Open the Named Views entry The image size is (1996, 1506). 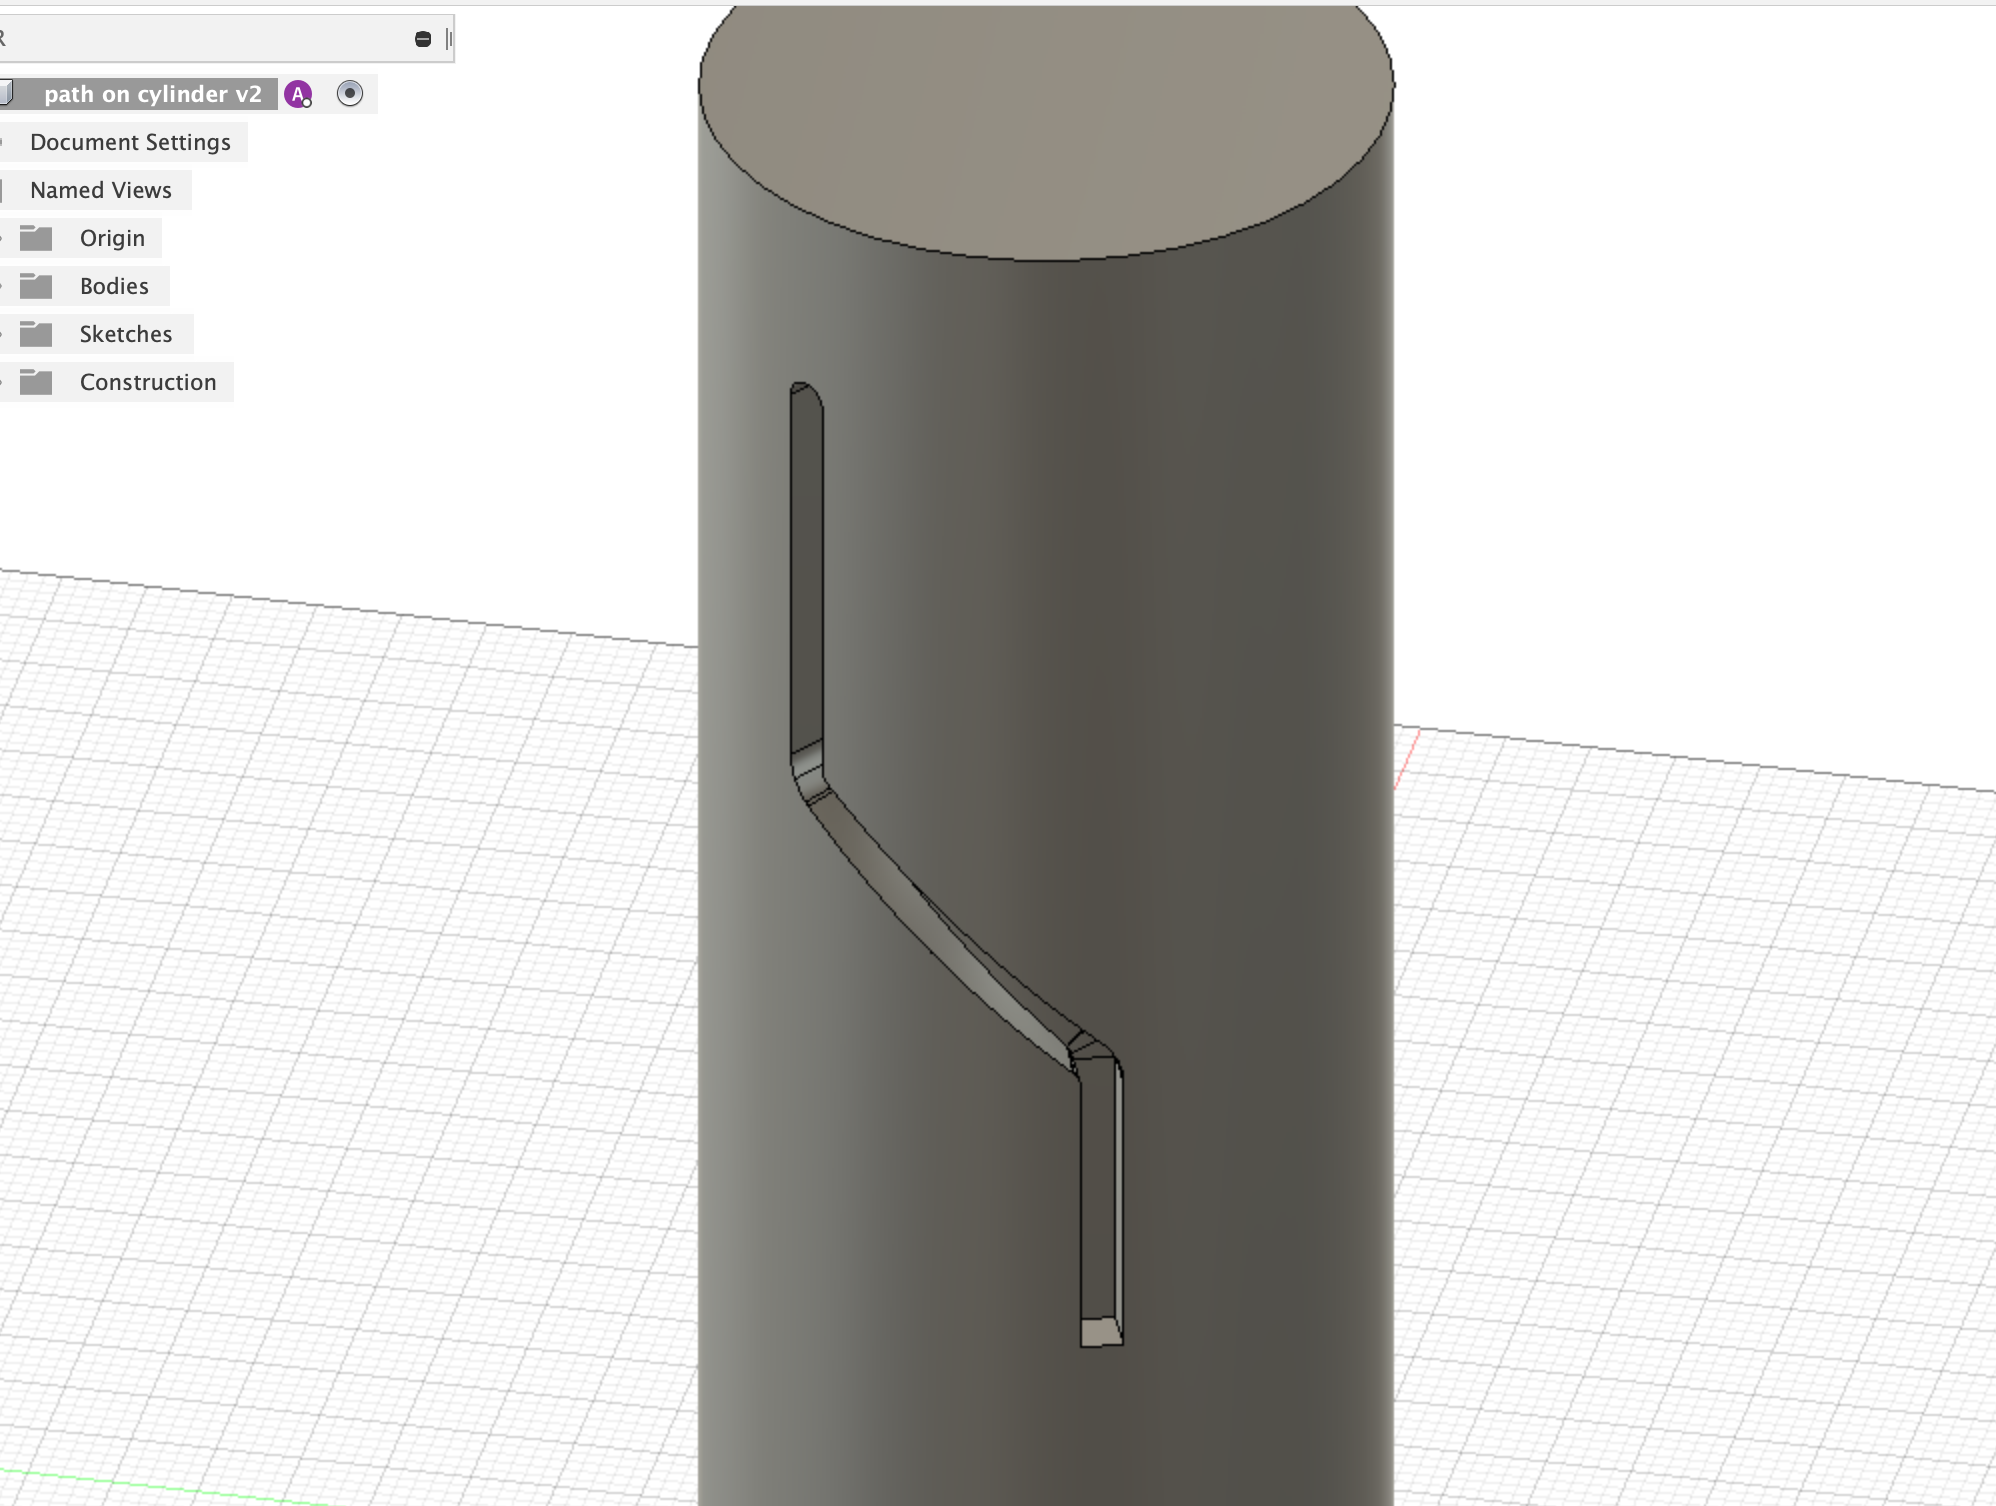pyautogui.click(x=101, y=190)
